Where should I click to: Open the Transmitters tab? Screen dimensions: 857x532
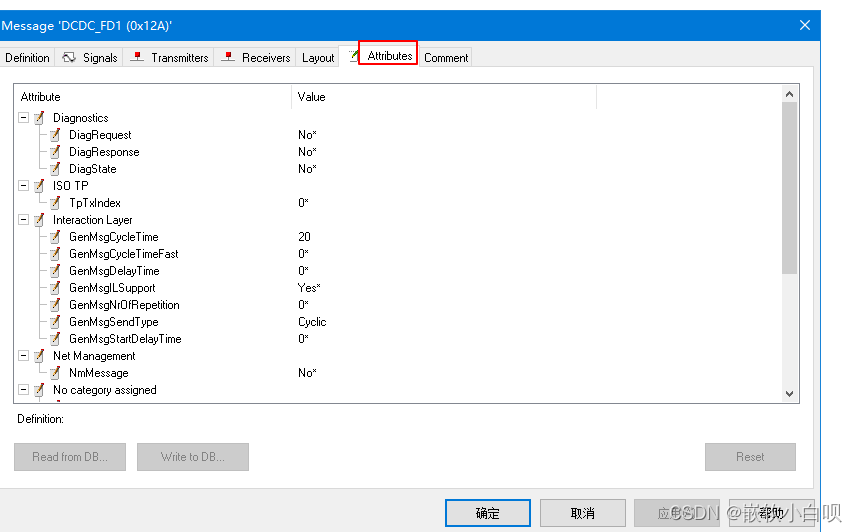169,57
